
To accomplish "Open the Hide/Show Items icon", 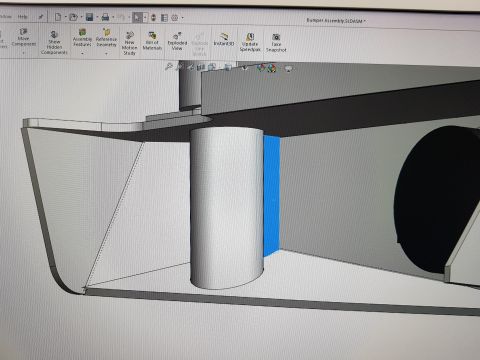I will [x=245, y=68].
